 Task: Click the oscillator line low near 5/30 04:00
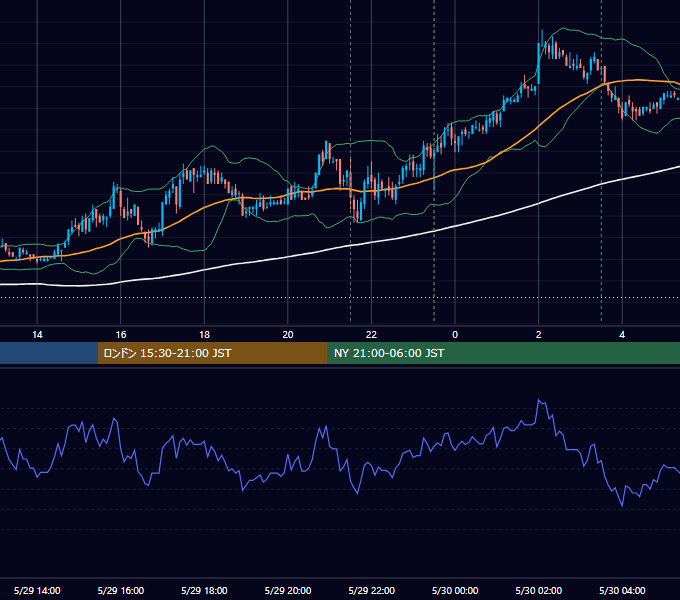coord(622,505)
